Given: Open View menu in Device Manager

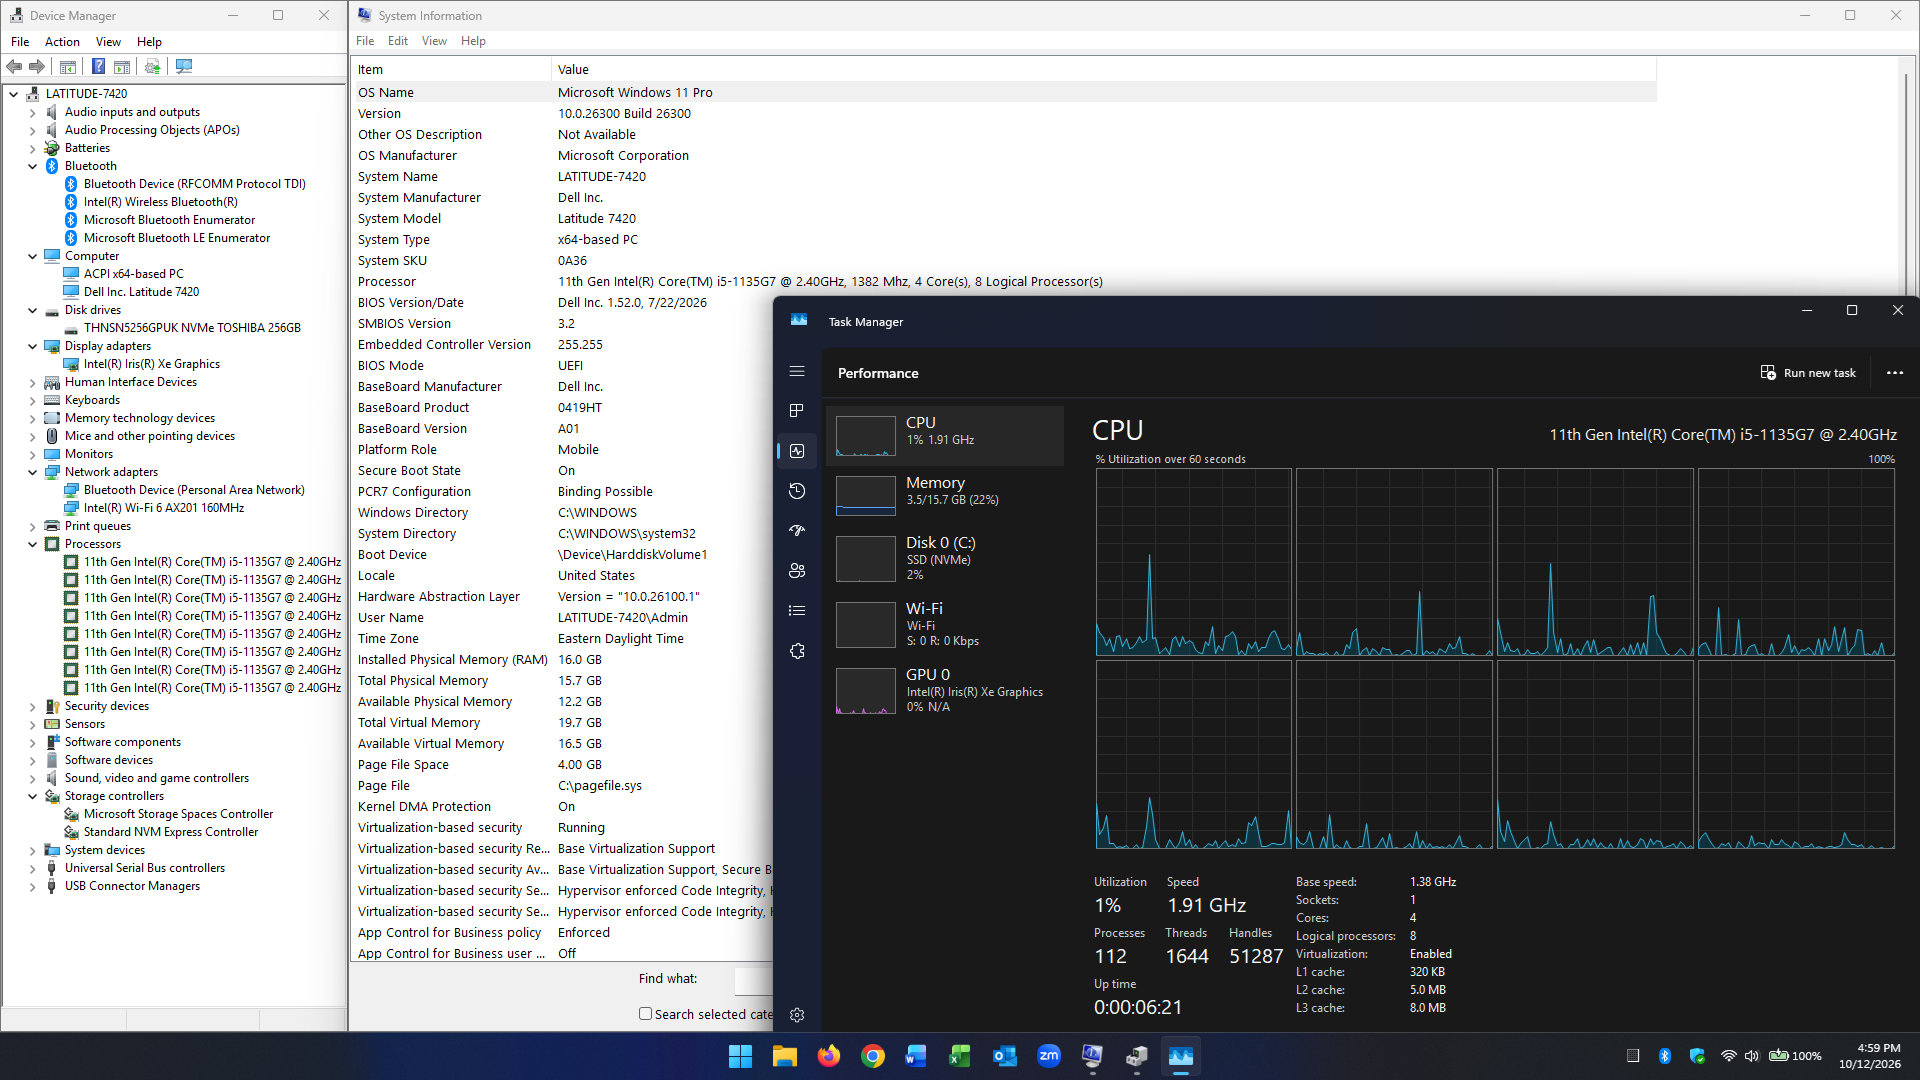Looking at the screenshot, I should [x=108, y=42].
